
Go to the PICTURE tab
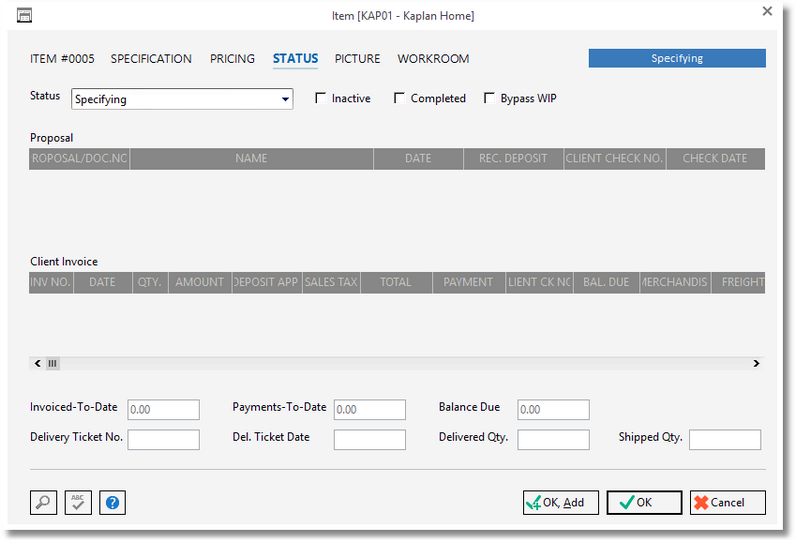click(357, 59)
